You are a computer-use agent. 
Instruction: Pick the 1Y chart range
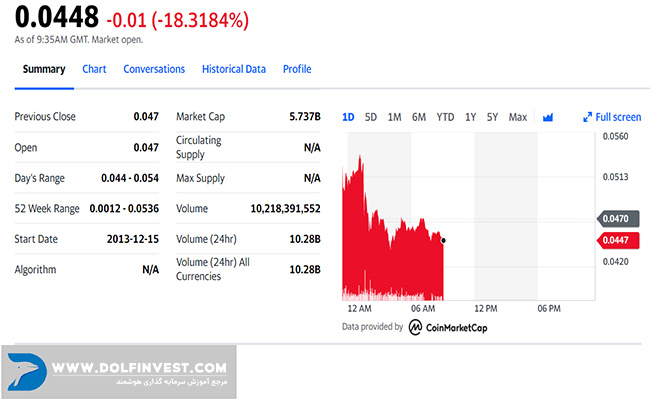tap(470, 117)
